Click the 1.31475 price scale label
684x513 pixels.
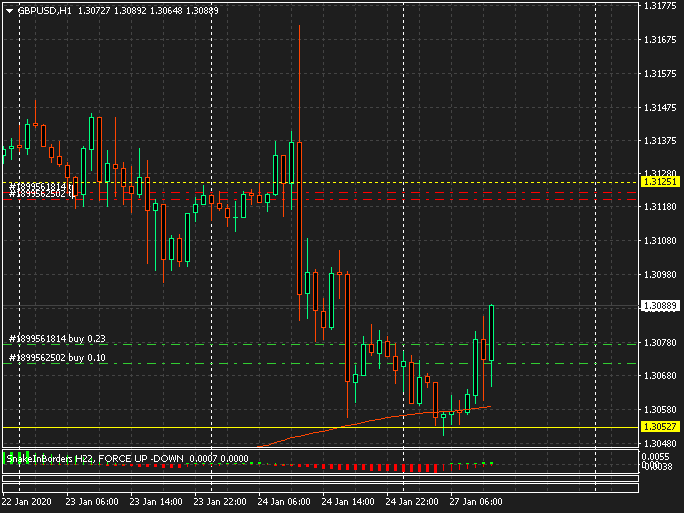tap(660, 107)
